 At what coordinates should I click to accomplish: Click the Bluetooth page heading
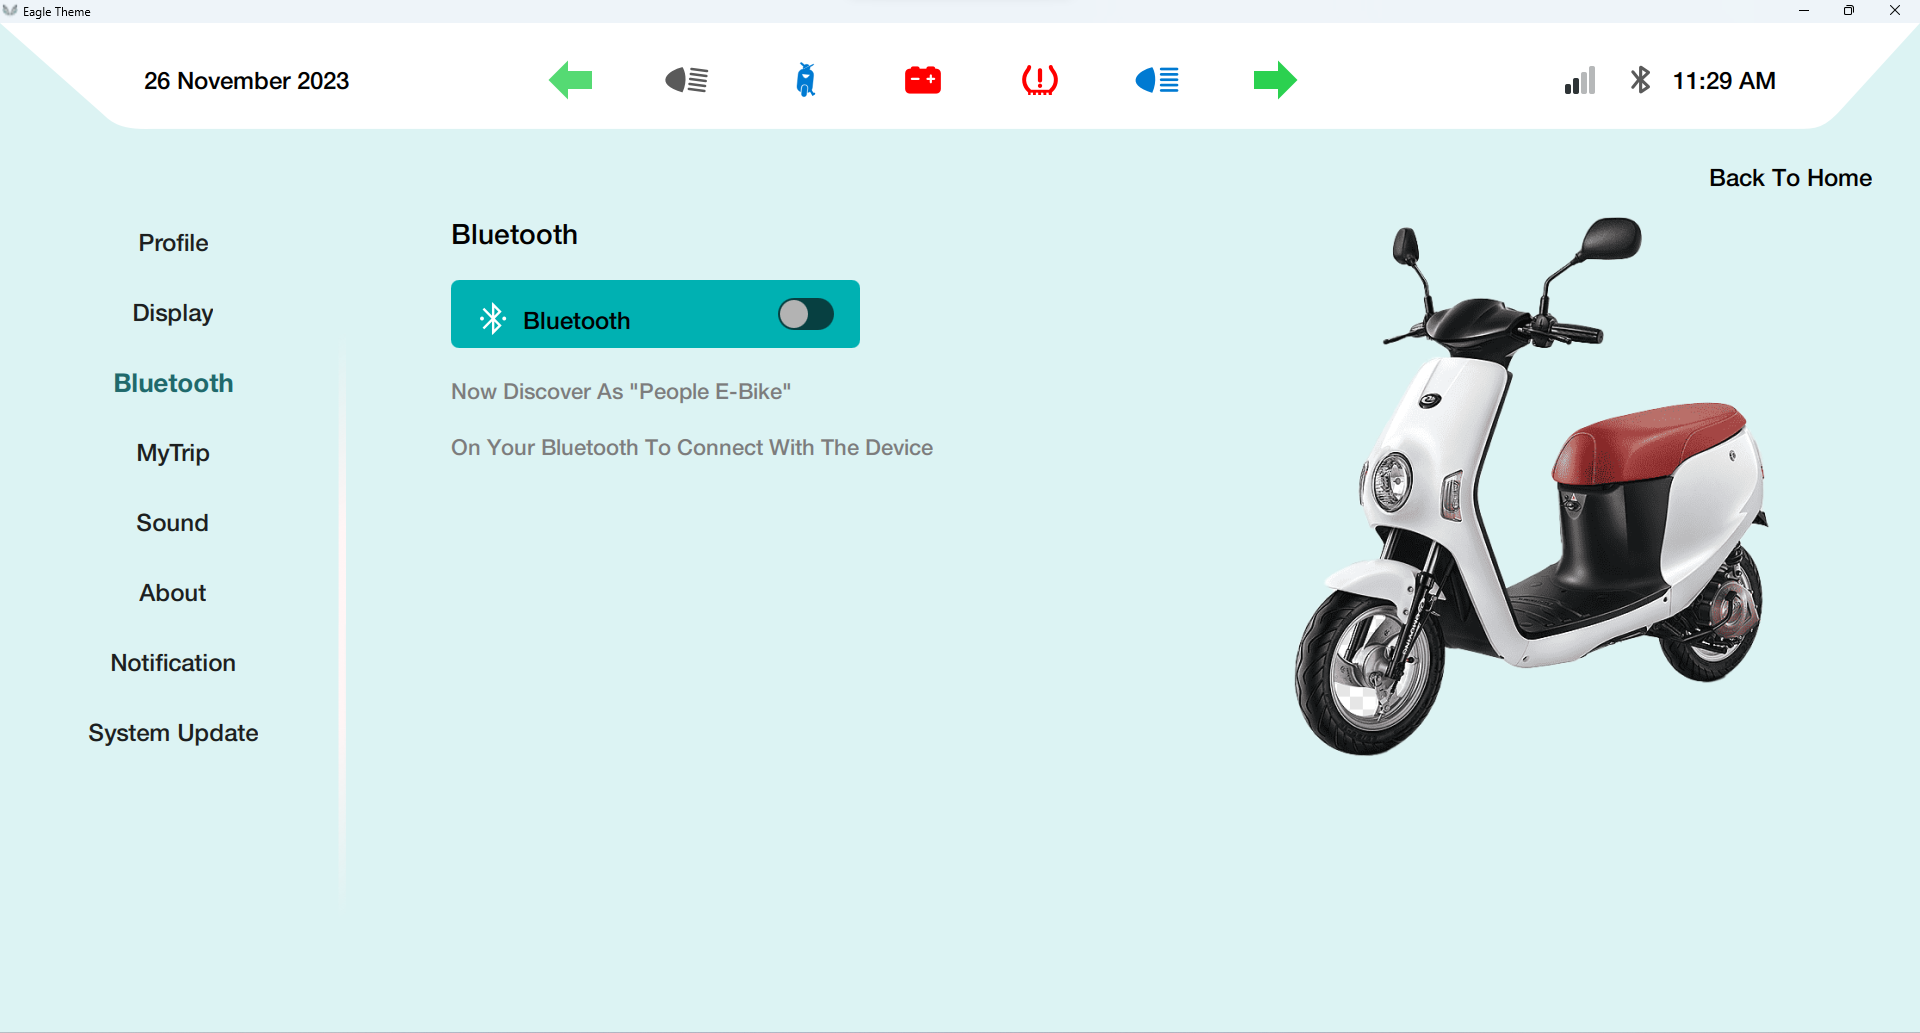(514, 234)
